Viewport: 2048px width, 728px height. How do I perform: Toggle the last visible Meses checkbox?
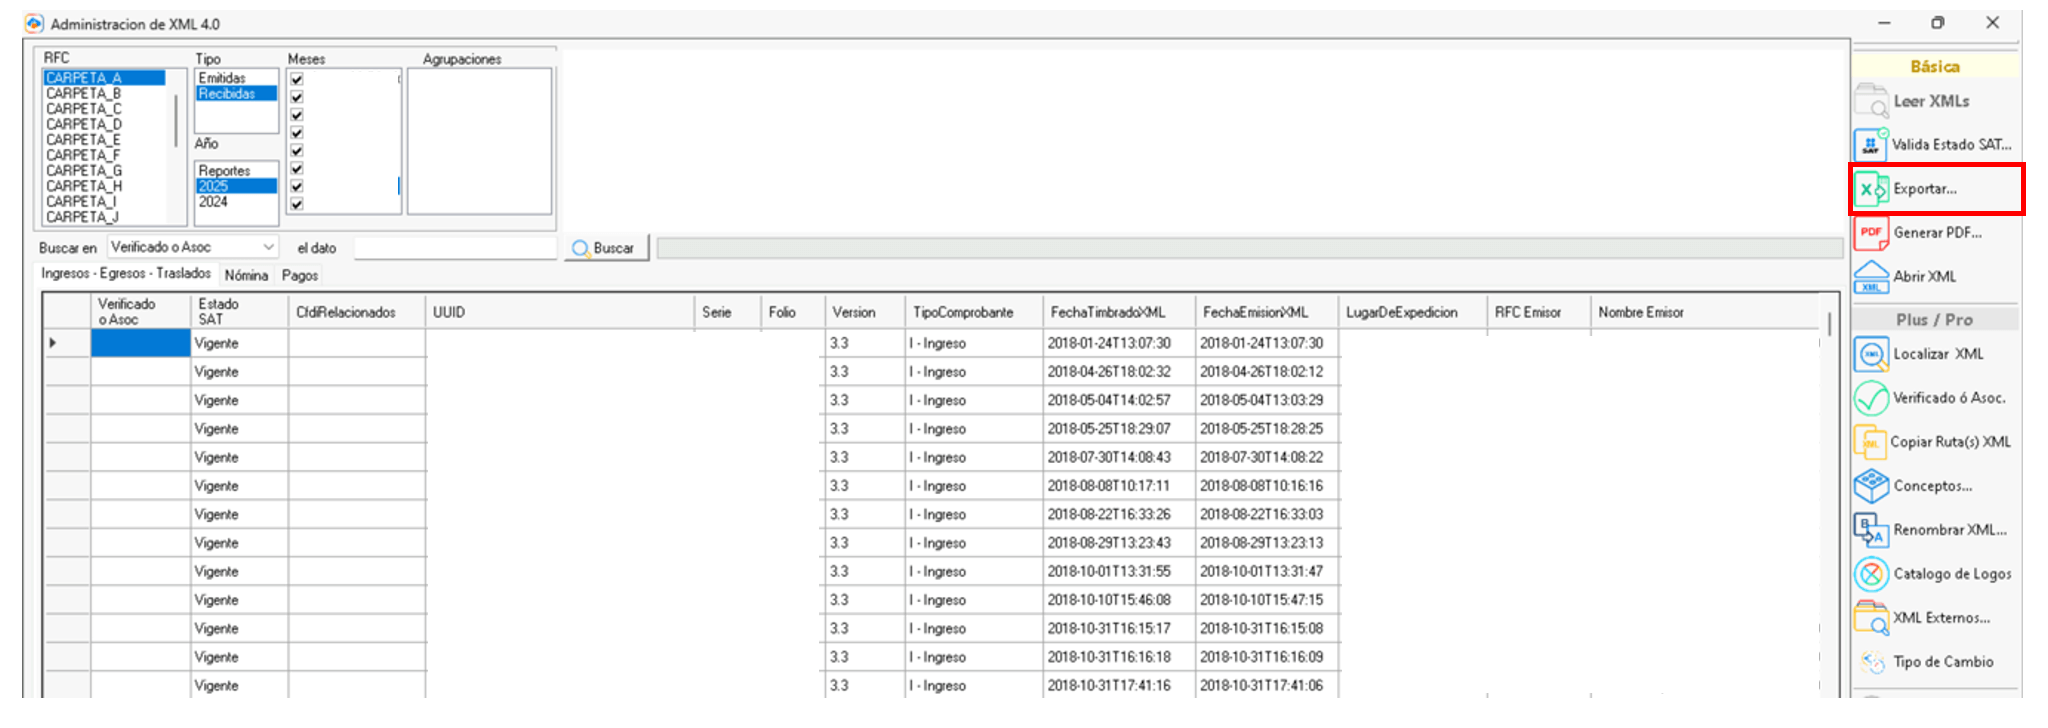point(297,204)
